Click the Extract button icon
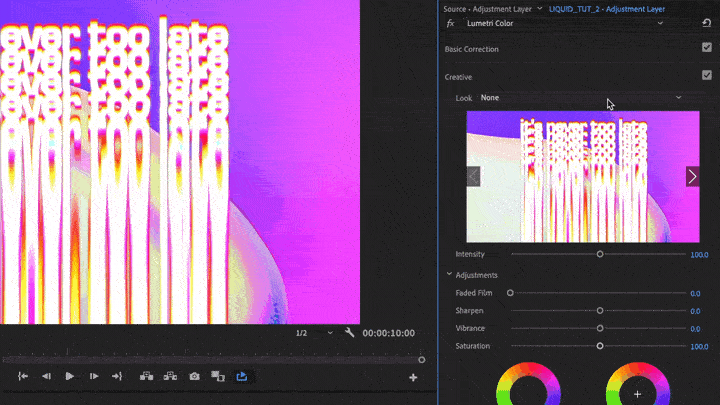This screenshot has width=720, height=405. click(170, 377)
